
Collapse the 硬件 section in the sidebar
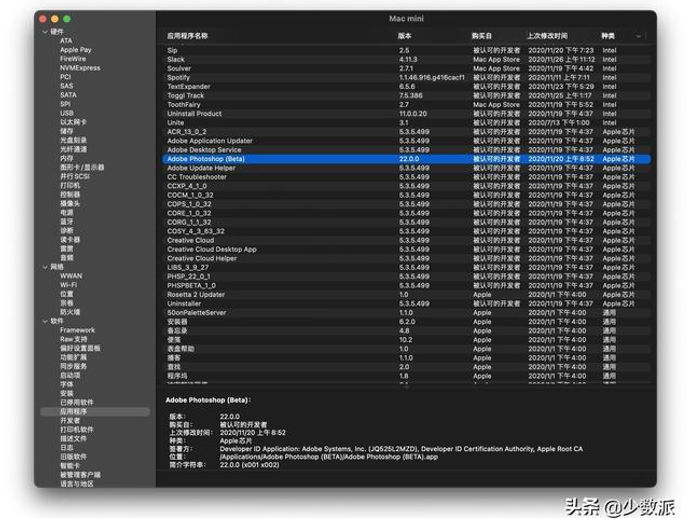click(x=45, y=32)
